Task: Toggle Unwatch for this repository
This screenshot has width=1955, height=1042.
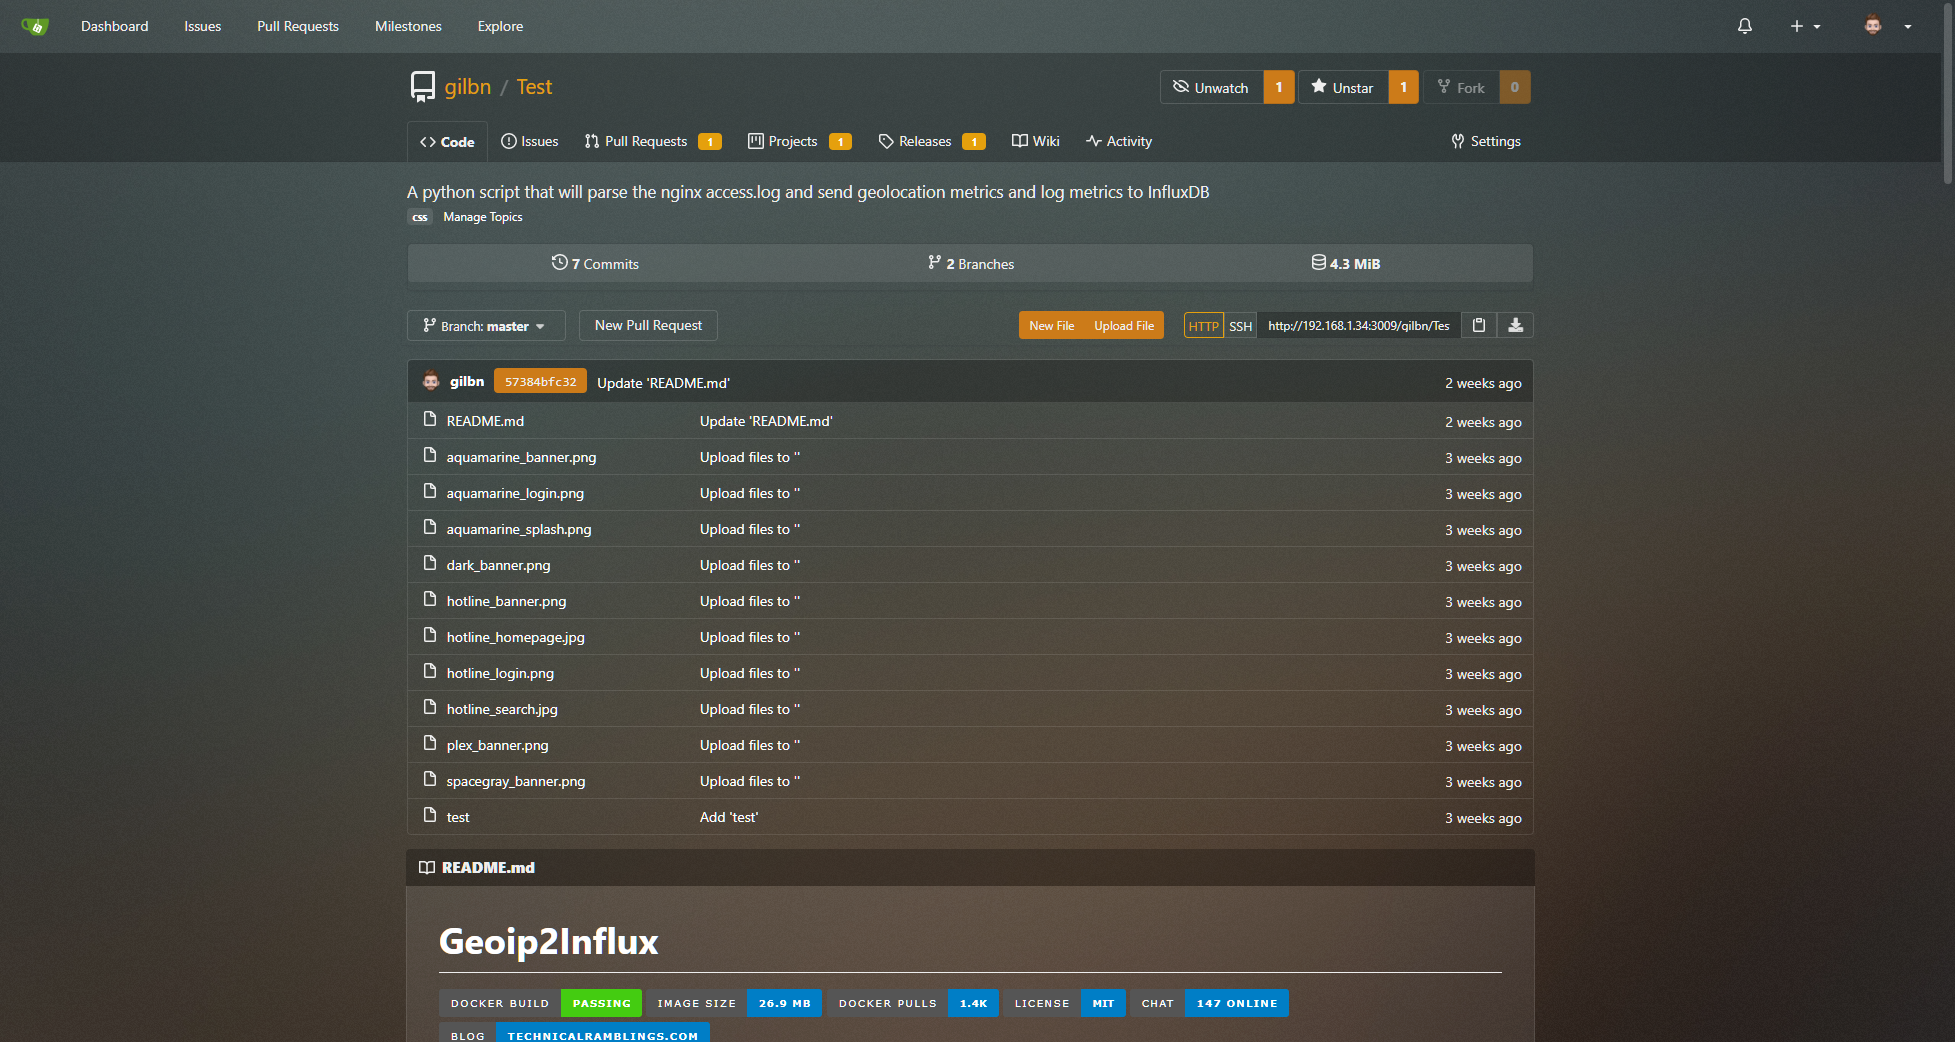Action: 1211,87
